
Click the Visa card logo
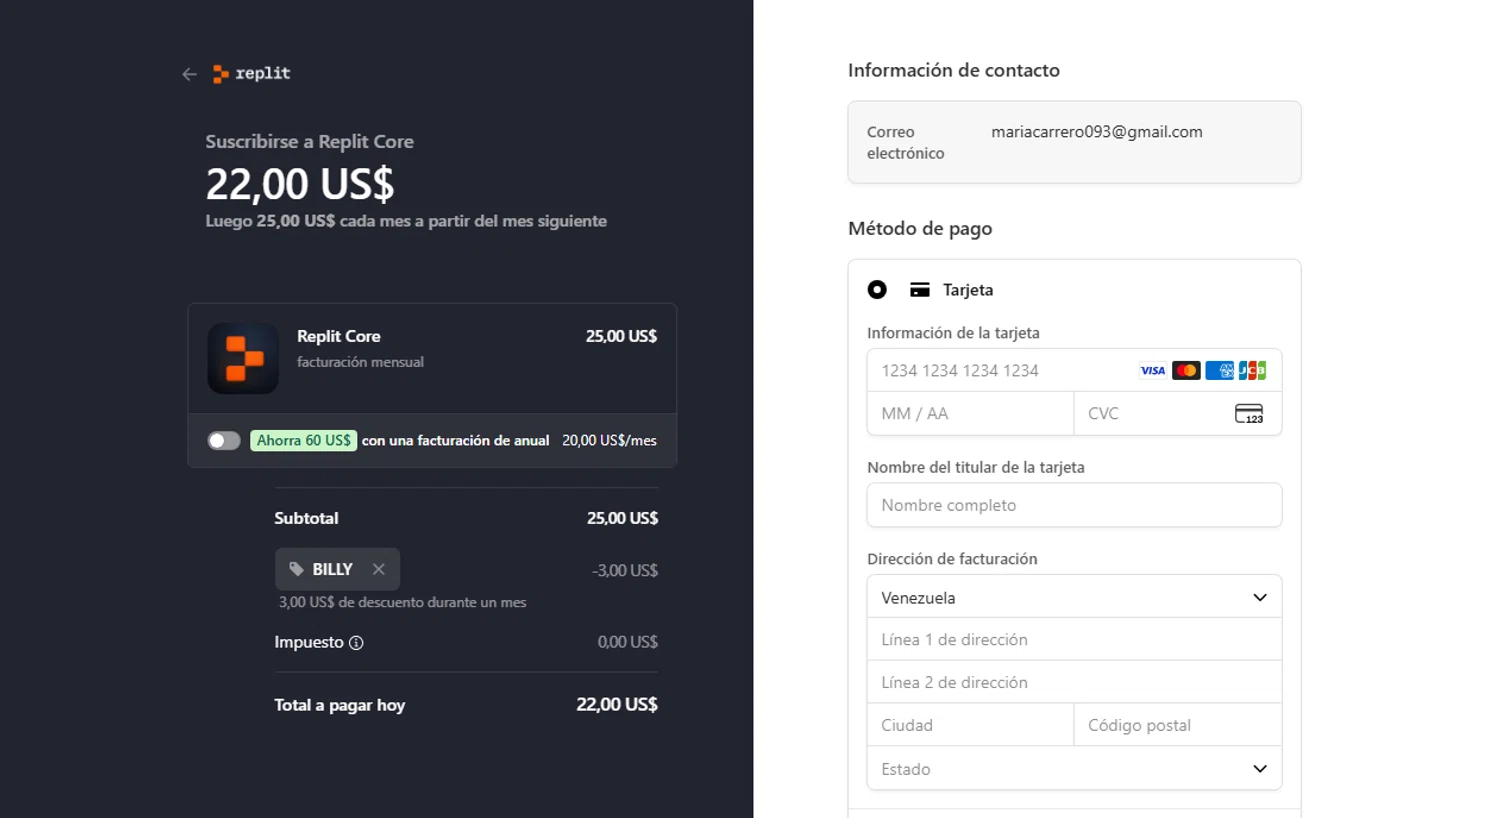pos(1153,371)
